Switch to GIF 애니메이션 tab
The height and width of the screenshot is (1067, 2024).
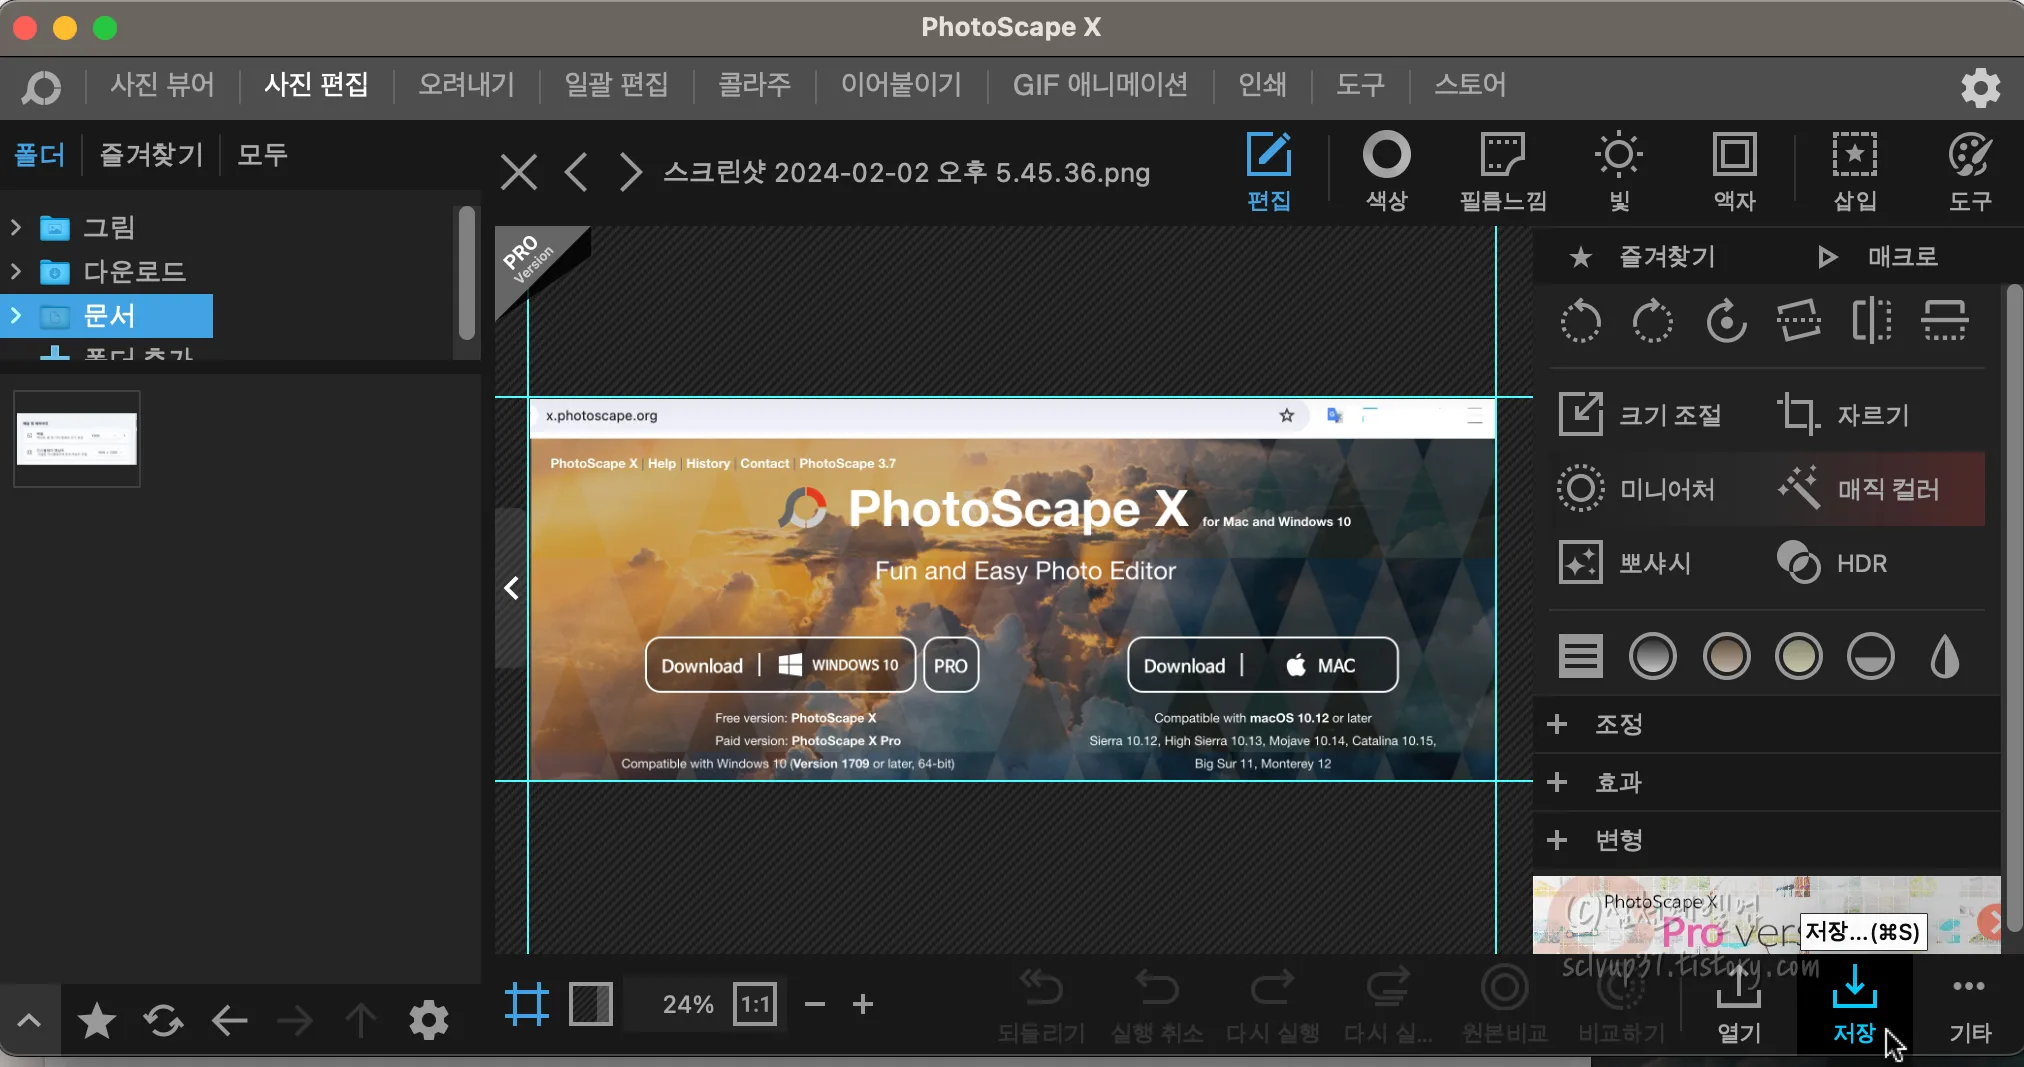click(x=1100, y=85)
